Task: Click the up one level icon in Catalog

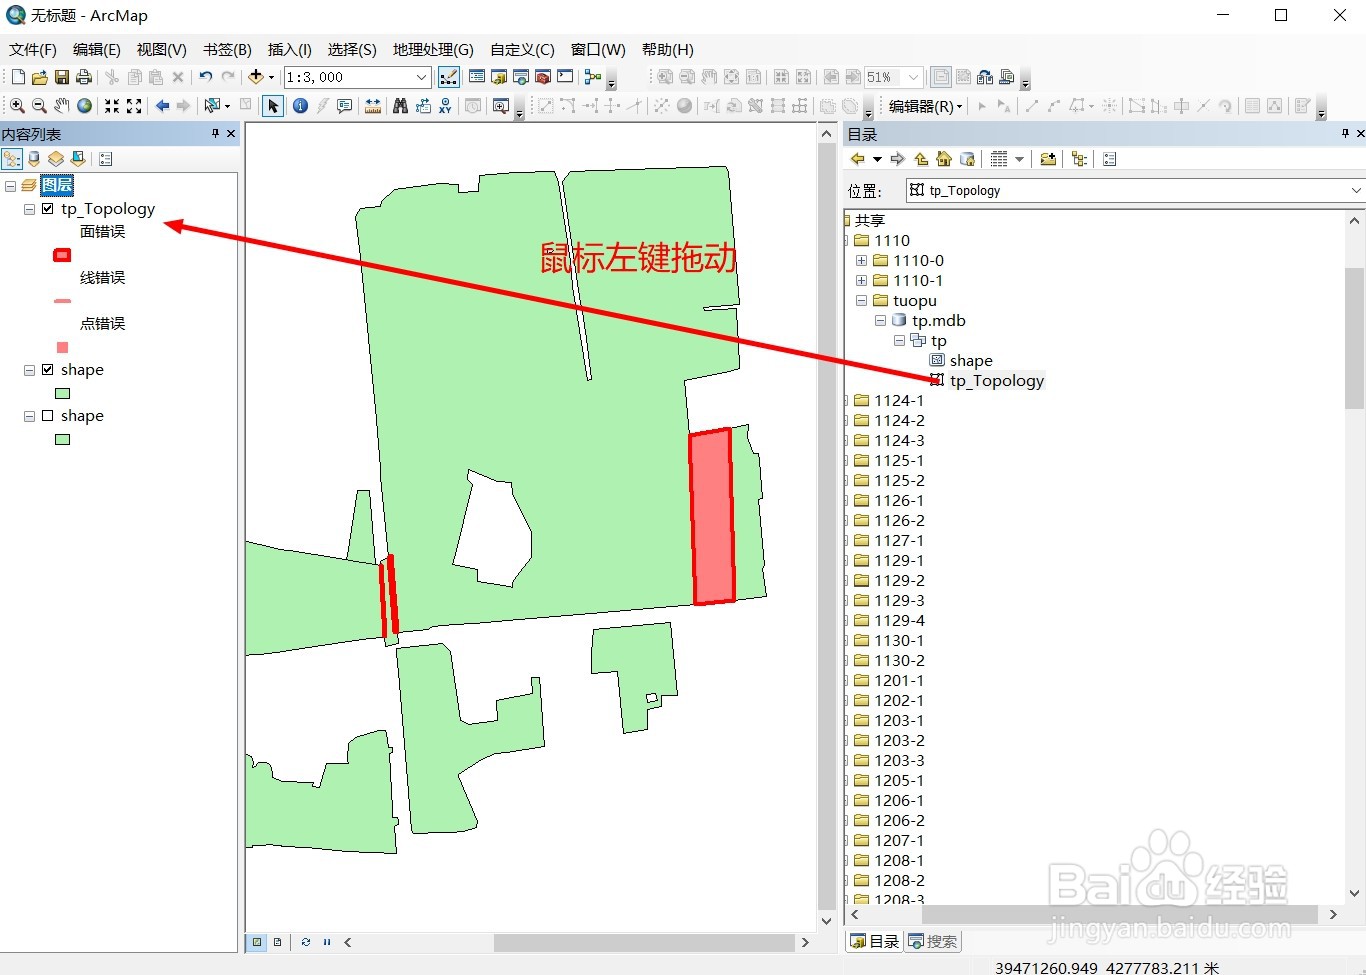Action: [921, 159]
